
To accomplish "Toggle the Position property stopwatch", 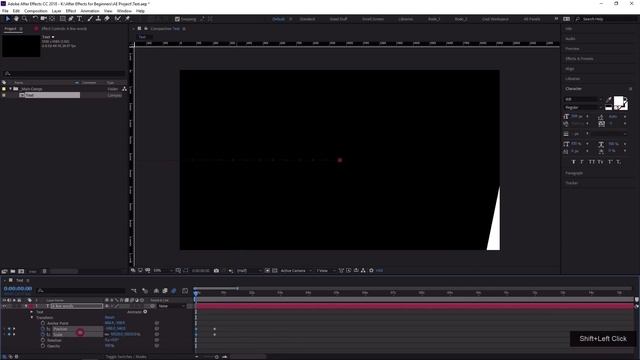I will coord(43,329).
